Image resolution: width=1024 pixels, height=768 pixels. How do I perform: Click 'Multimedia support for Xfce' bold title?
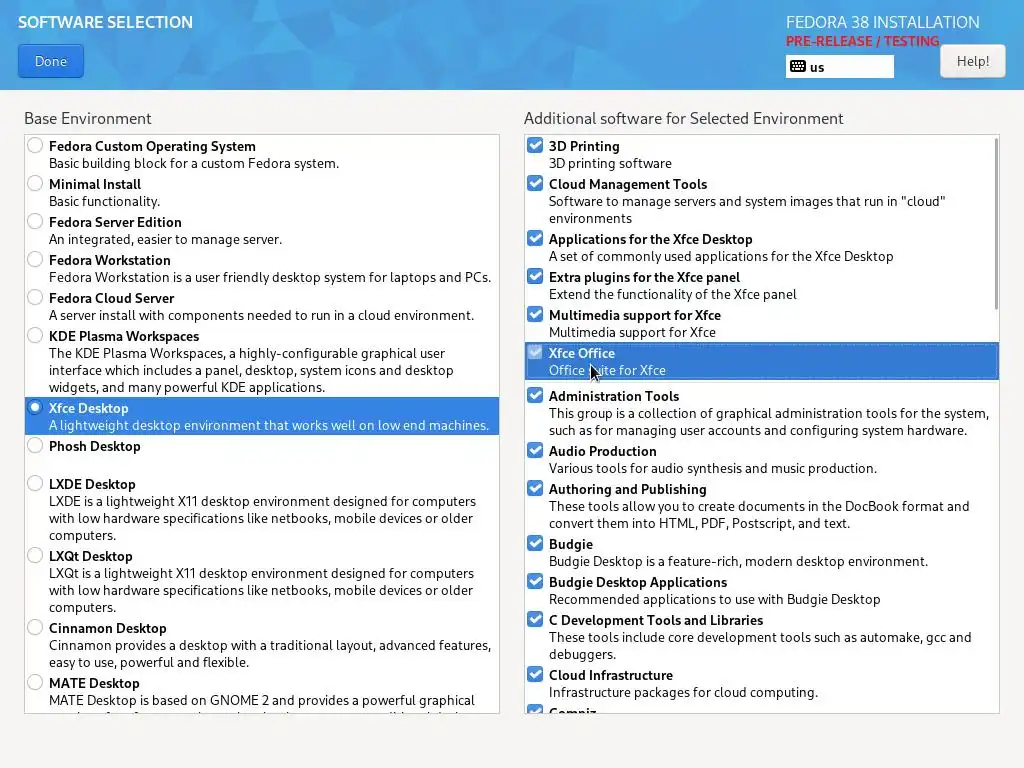(x=635, y=315)
